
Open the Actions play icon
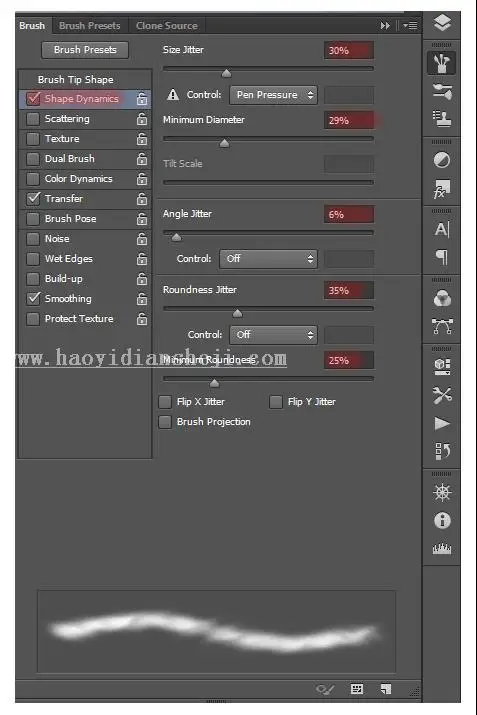pos(442,424)
